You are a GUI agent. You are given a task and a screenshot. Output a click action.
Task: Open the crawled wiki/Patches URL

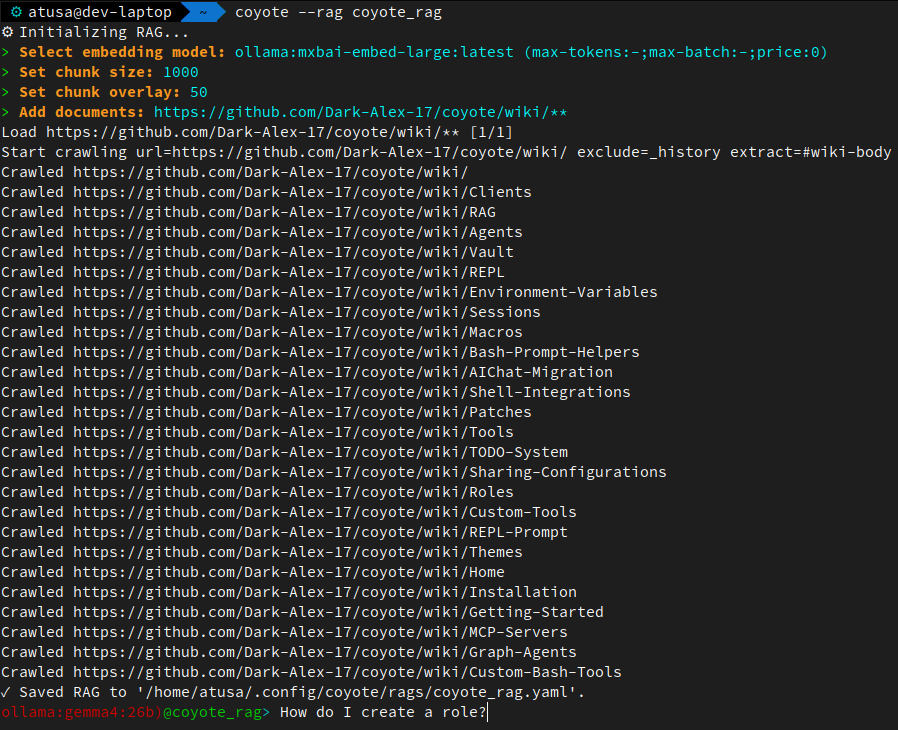pos(302,412)
